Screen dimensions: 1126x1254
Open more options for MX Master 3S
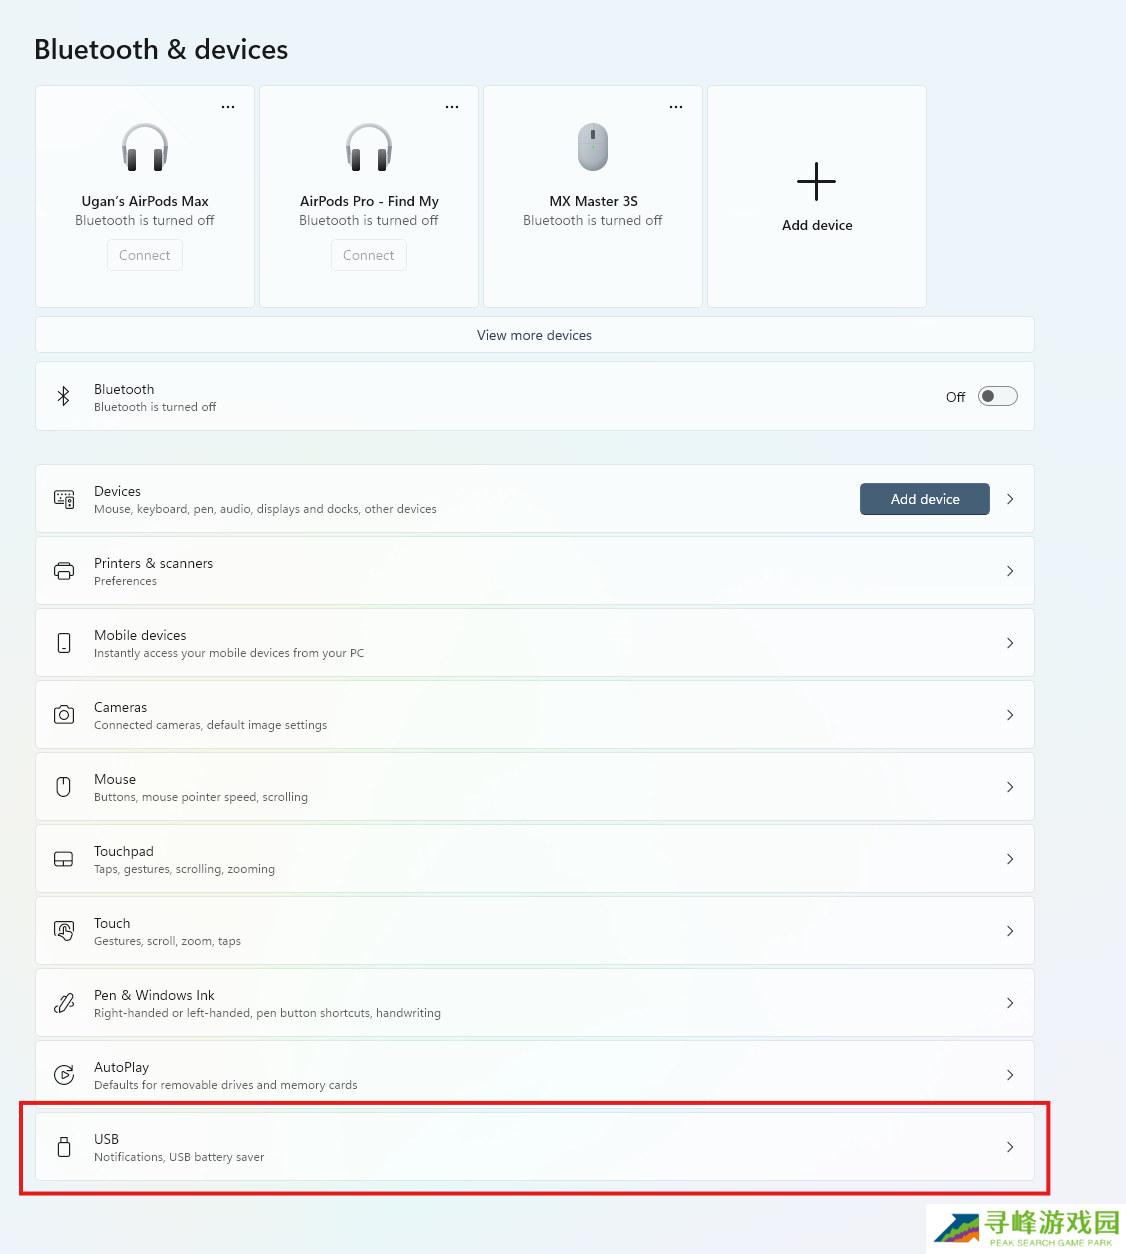pos(676,107)
